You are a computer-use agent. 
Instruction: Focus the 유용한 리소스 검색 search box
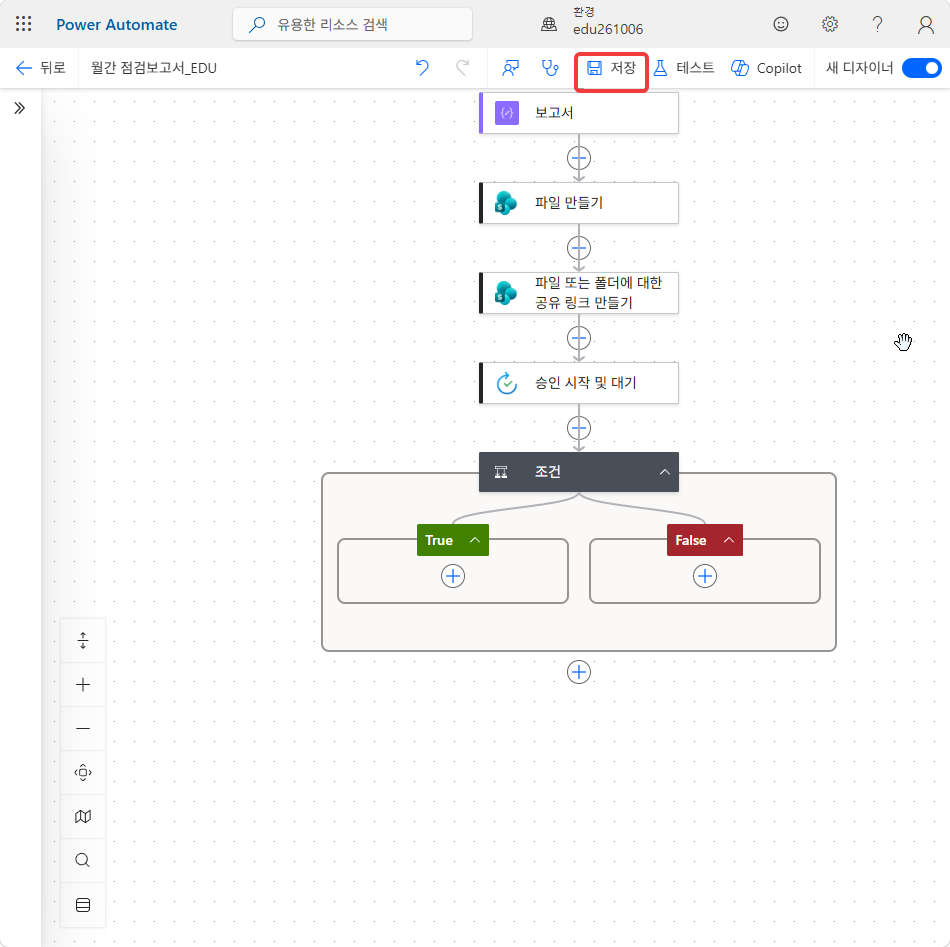point(352,24)
